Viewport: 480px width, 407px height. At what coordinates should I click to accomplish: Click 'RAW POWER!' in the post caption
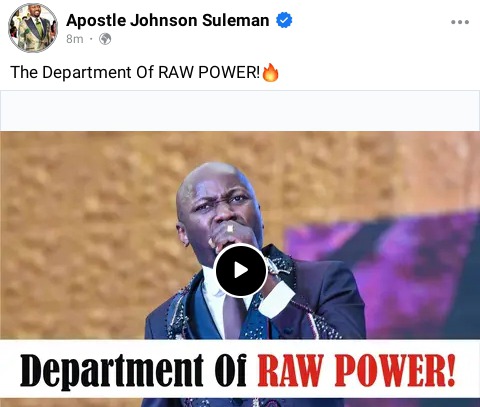coord(209,72)
